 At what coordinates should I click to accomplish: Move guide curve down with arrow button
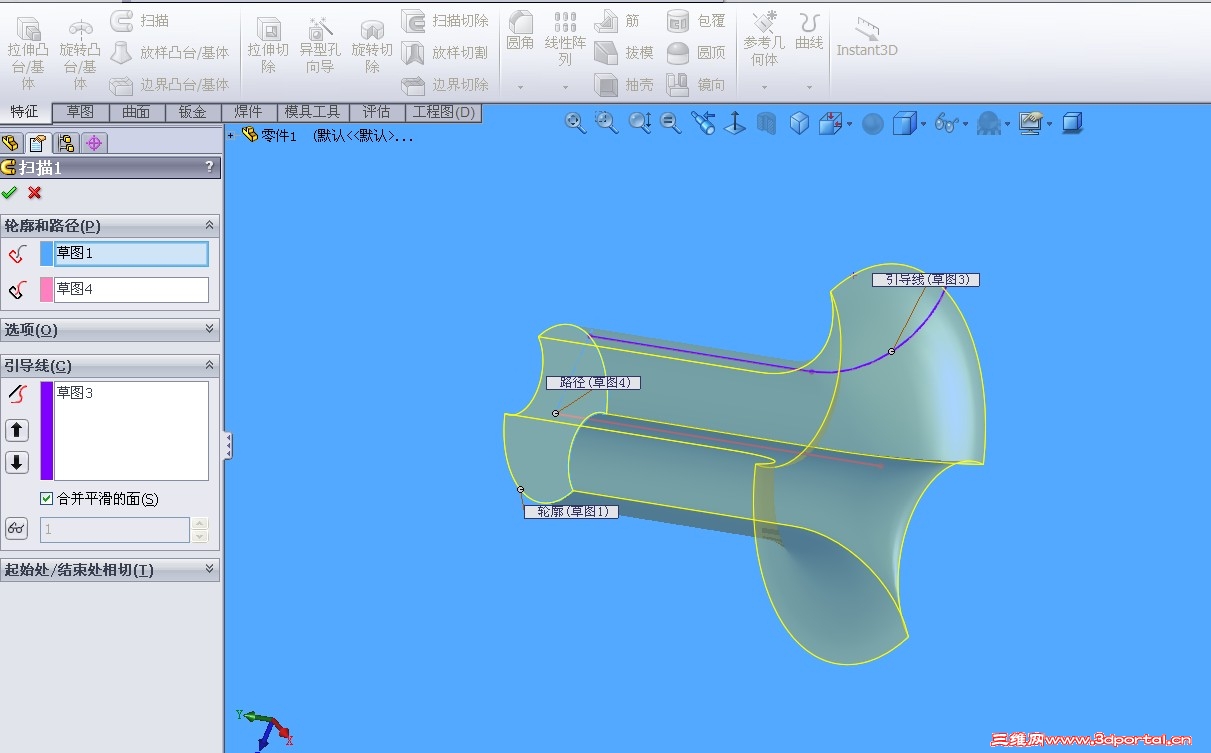point(17,462)
